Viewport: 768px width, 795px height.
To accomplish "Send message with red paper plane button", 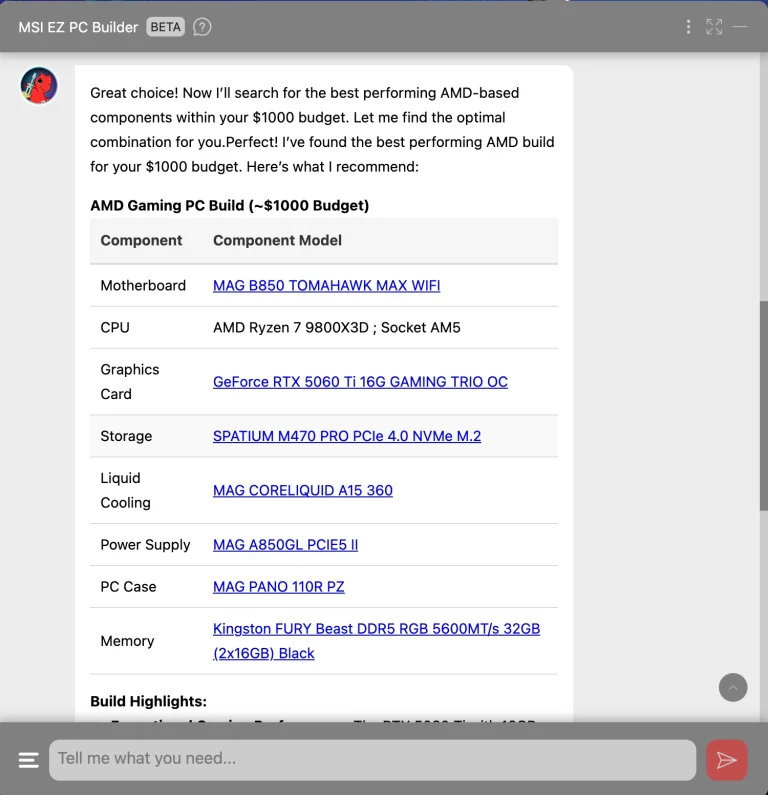I will point(726,760).
